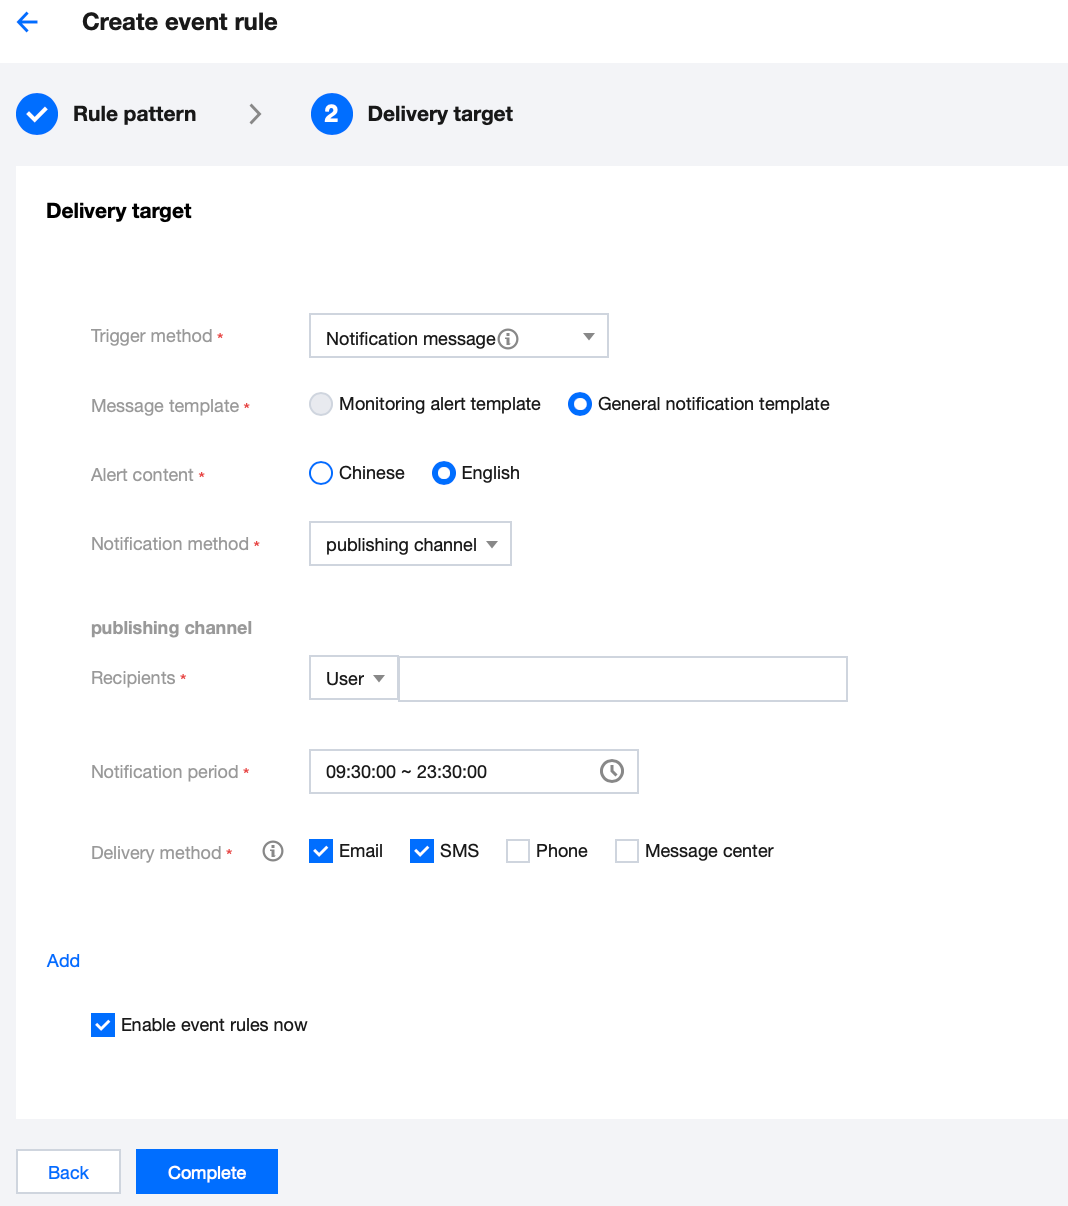Expand the publishing channel notification dropdown
Viewport: 1068px width, 1206px height.
(x=410, y=544)
